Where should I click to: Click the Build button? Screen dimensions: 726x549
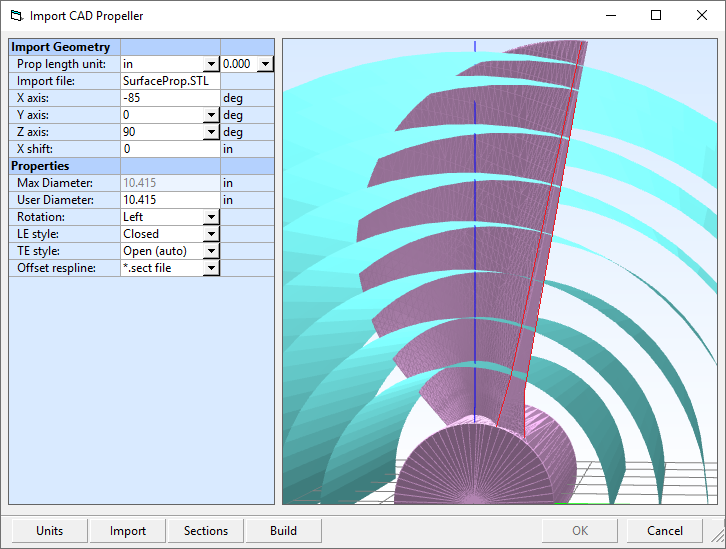point(283,531)
